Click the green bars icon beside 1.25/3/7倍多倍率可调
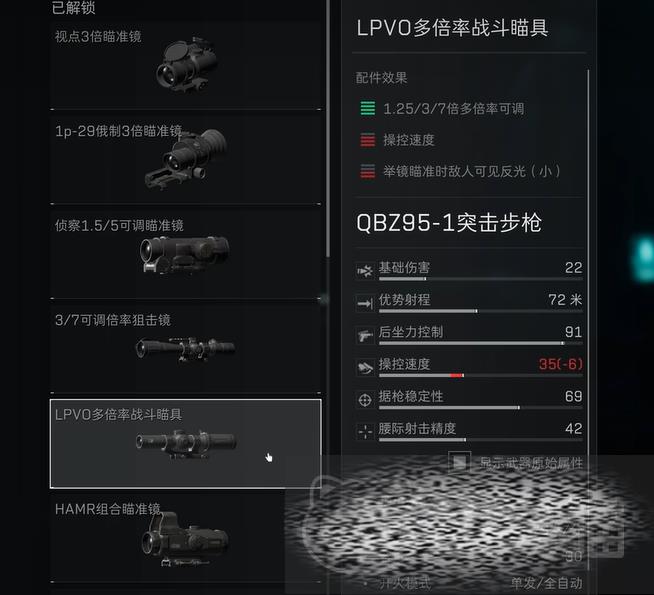Image resolution: width=654 pixels, height=595 pixels. coord(367,108)
